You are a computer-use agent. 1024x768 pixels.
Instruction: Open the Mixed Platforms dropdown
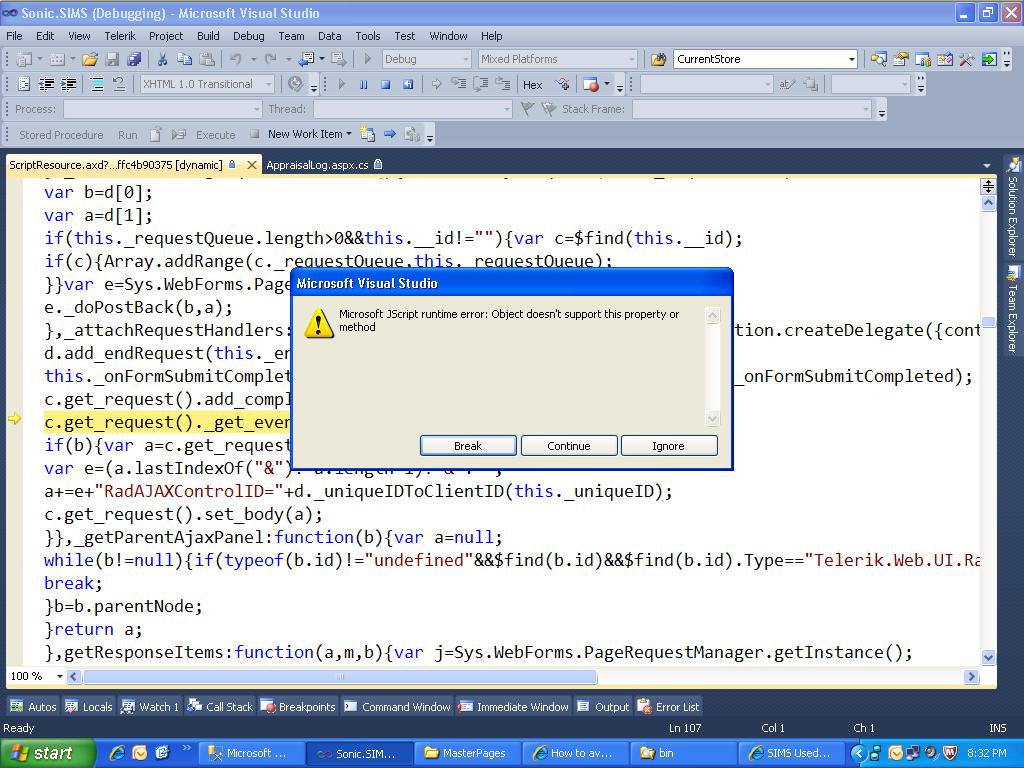point(632,59)
